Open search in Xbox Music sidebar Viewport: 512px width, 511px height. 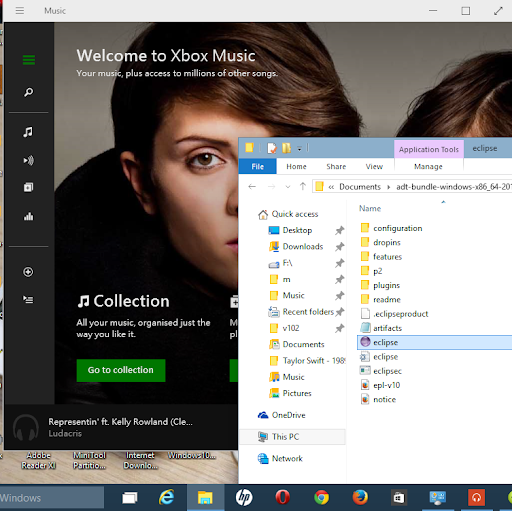[29, 92]
